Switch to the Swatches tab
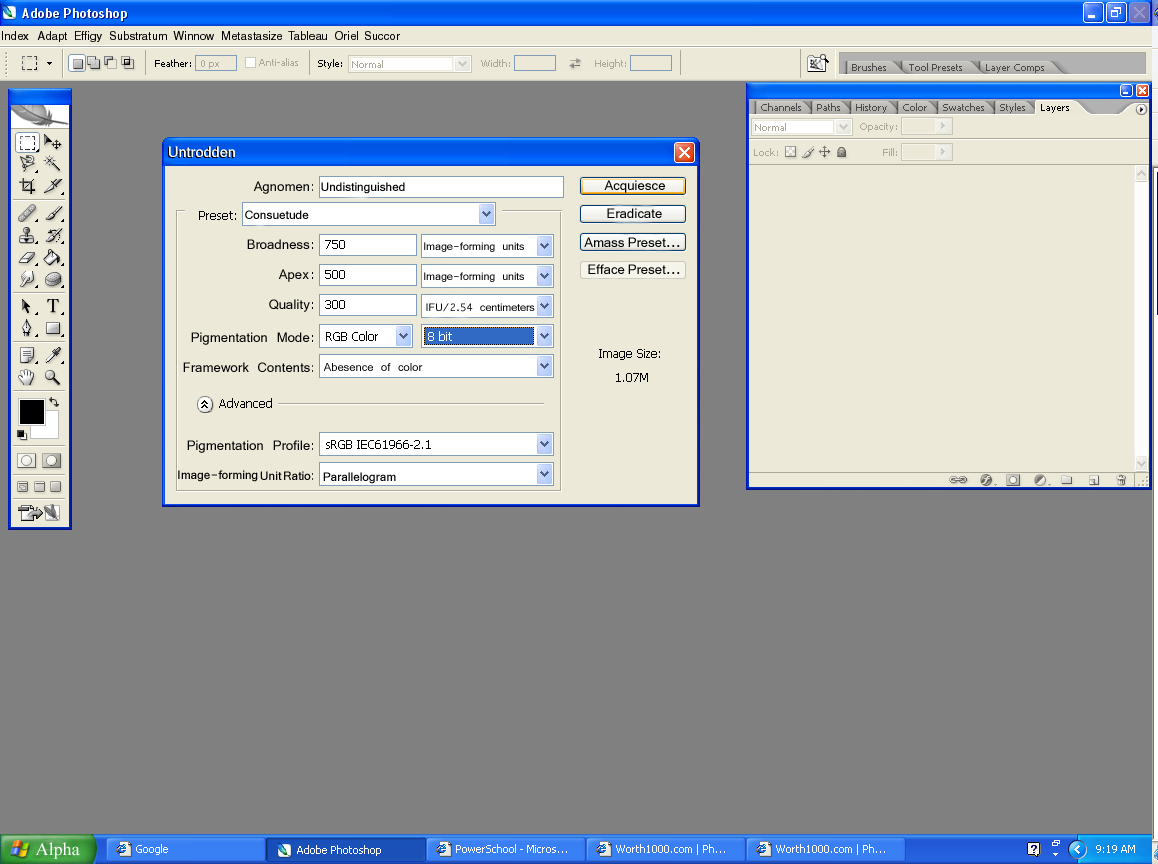1158x864 pixels. pyautogui.click(x=963, y=107)
